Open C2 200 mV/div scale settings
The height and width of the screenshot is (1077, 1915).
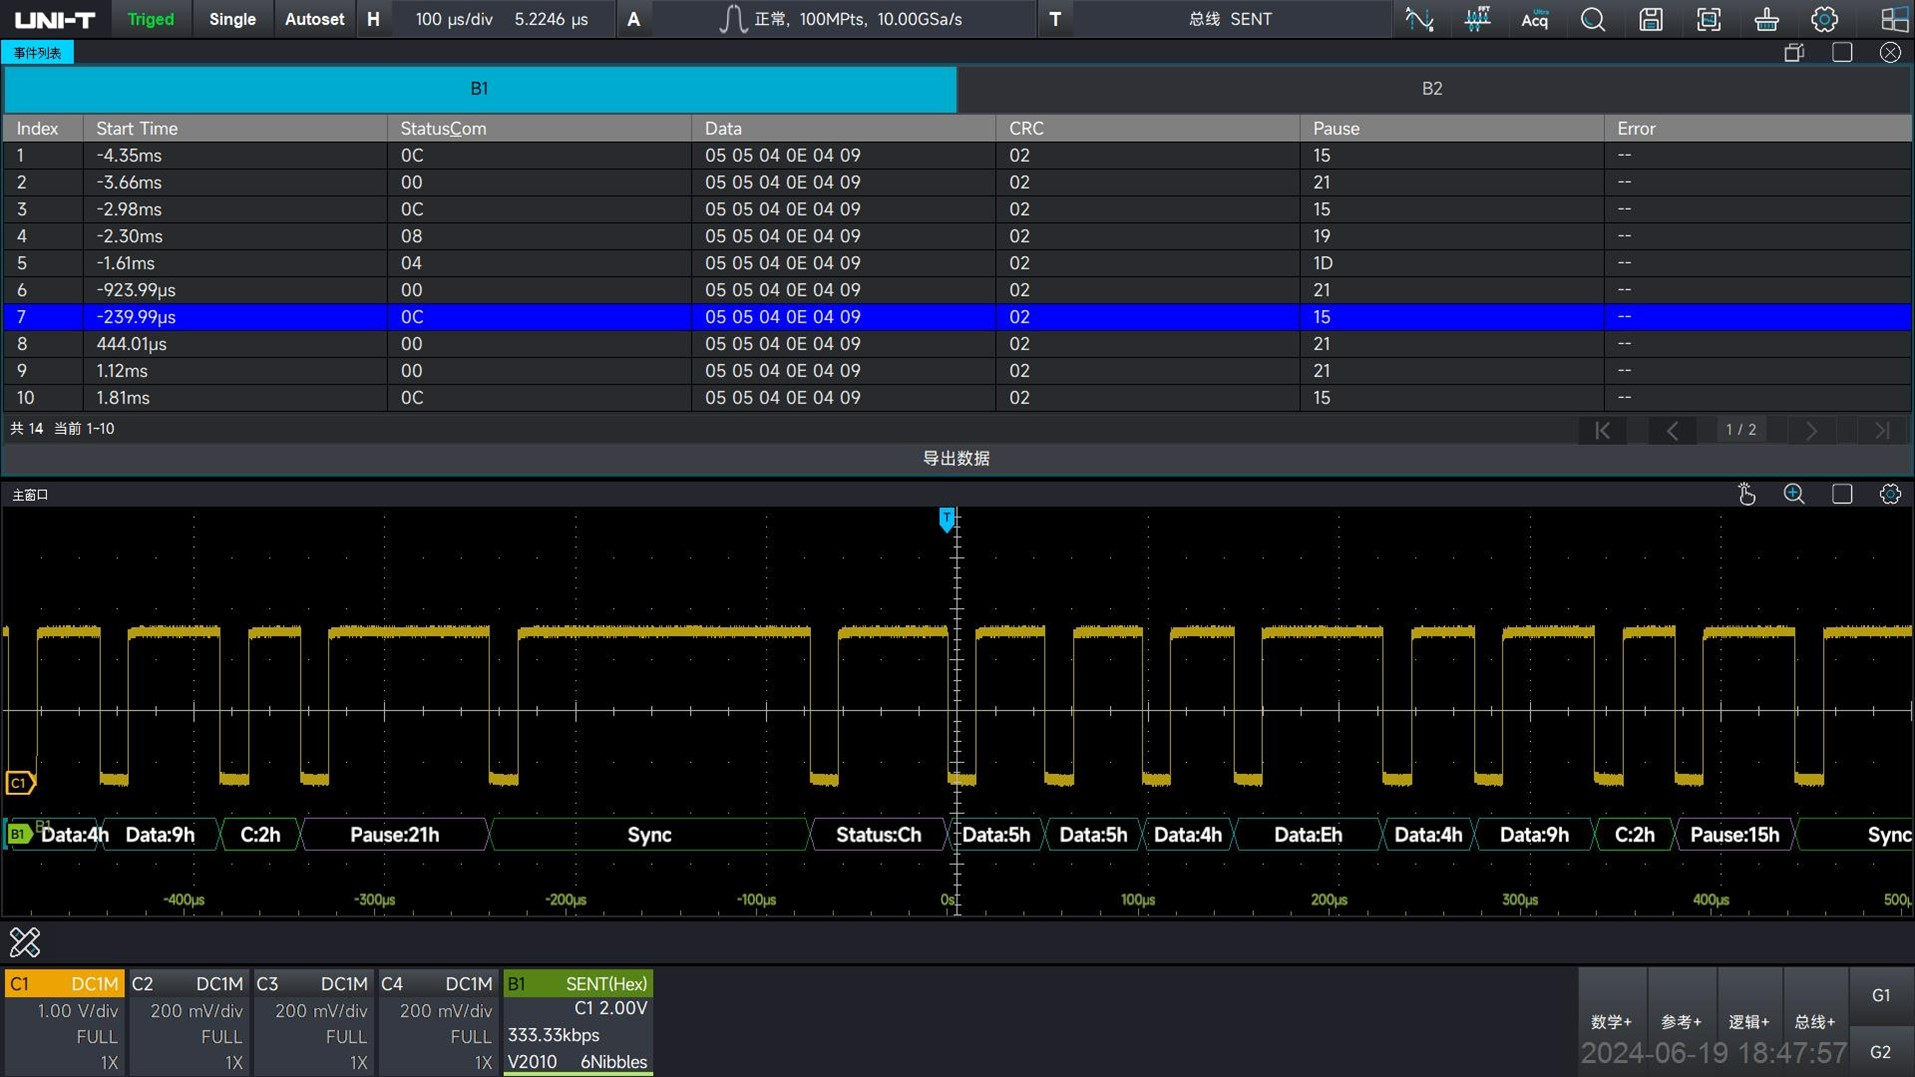196,1011
